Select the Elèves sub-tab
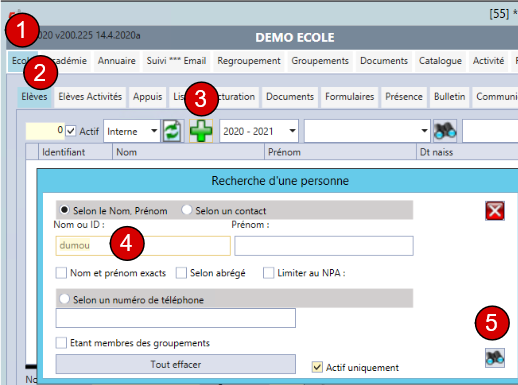518x385 pixels. pyautogui.click(x=34, y=97)
